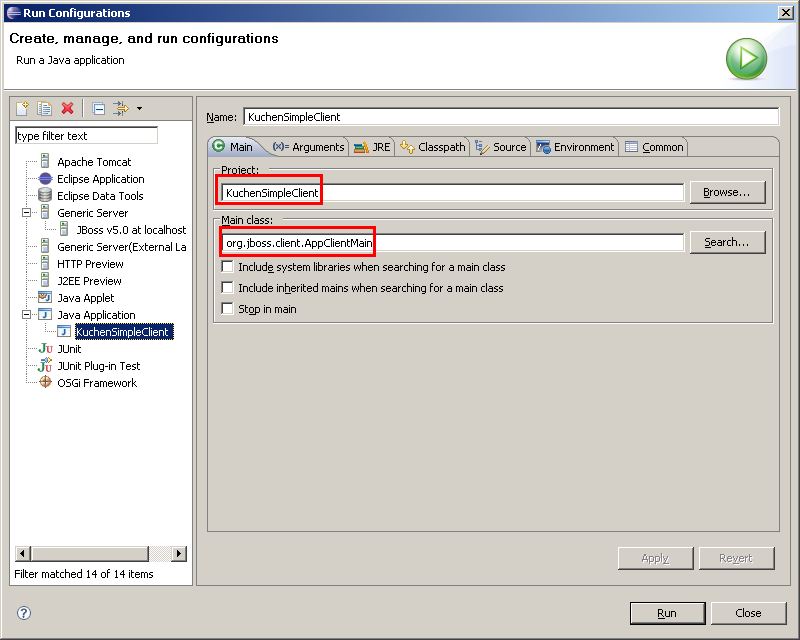Click the Java Applet icon
The width and height of the screenshot is (800, 640).
45,298
